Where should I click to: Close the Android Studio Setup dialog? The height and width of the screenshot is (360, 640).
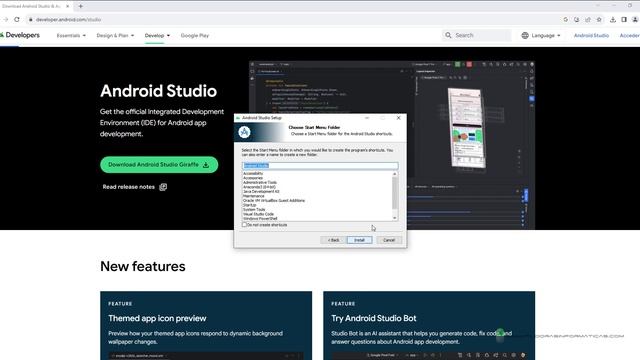[x=399, y=118]
